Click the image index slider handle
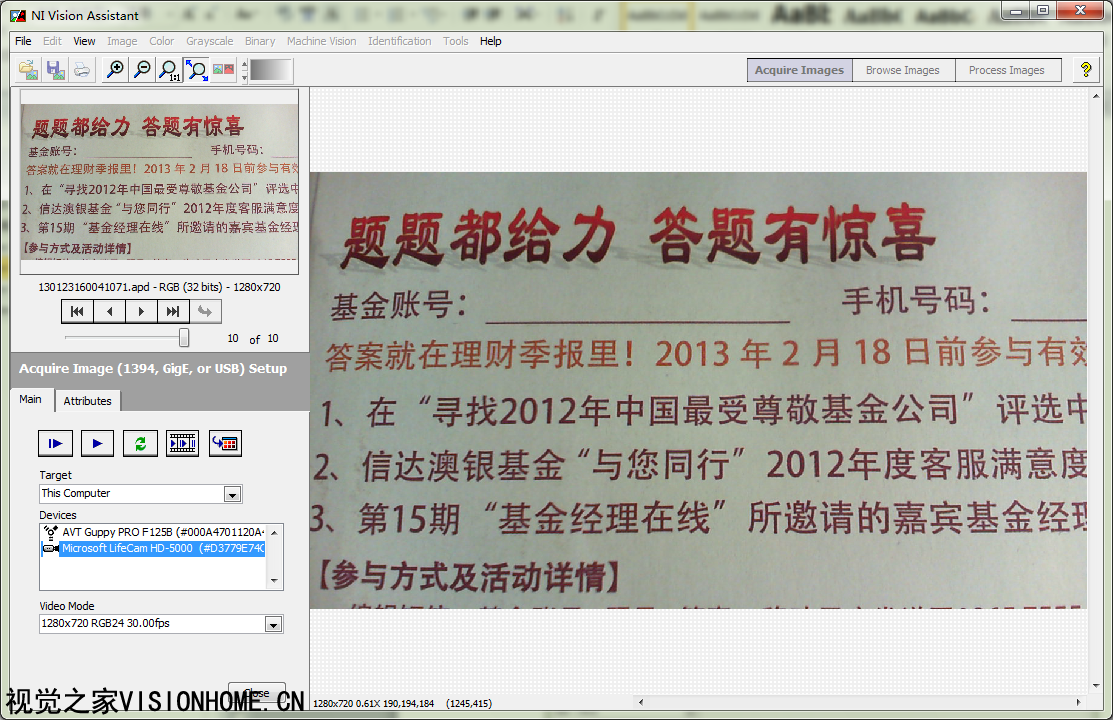Screen dimensions: 1113x720 (x=184, y=338)
